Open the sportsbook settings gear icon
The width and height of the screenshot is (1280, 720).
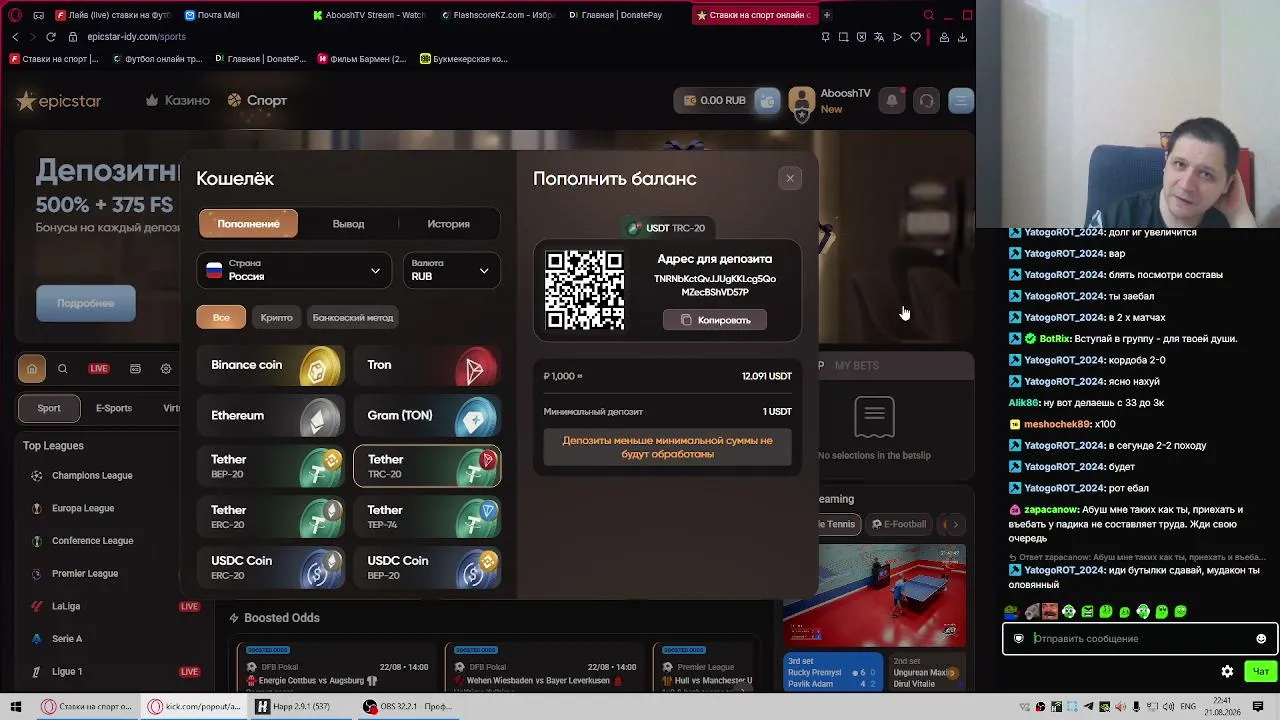pos(166,369)
